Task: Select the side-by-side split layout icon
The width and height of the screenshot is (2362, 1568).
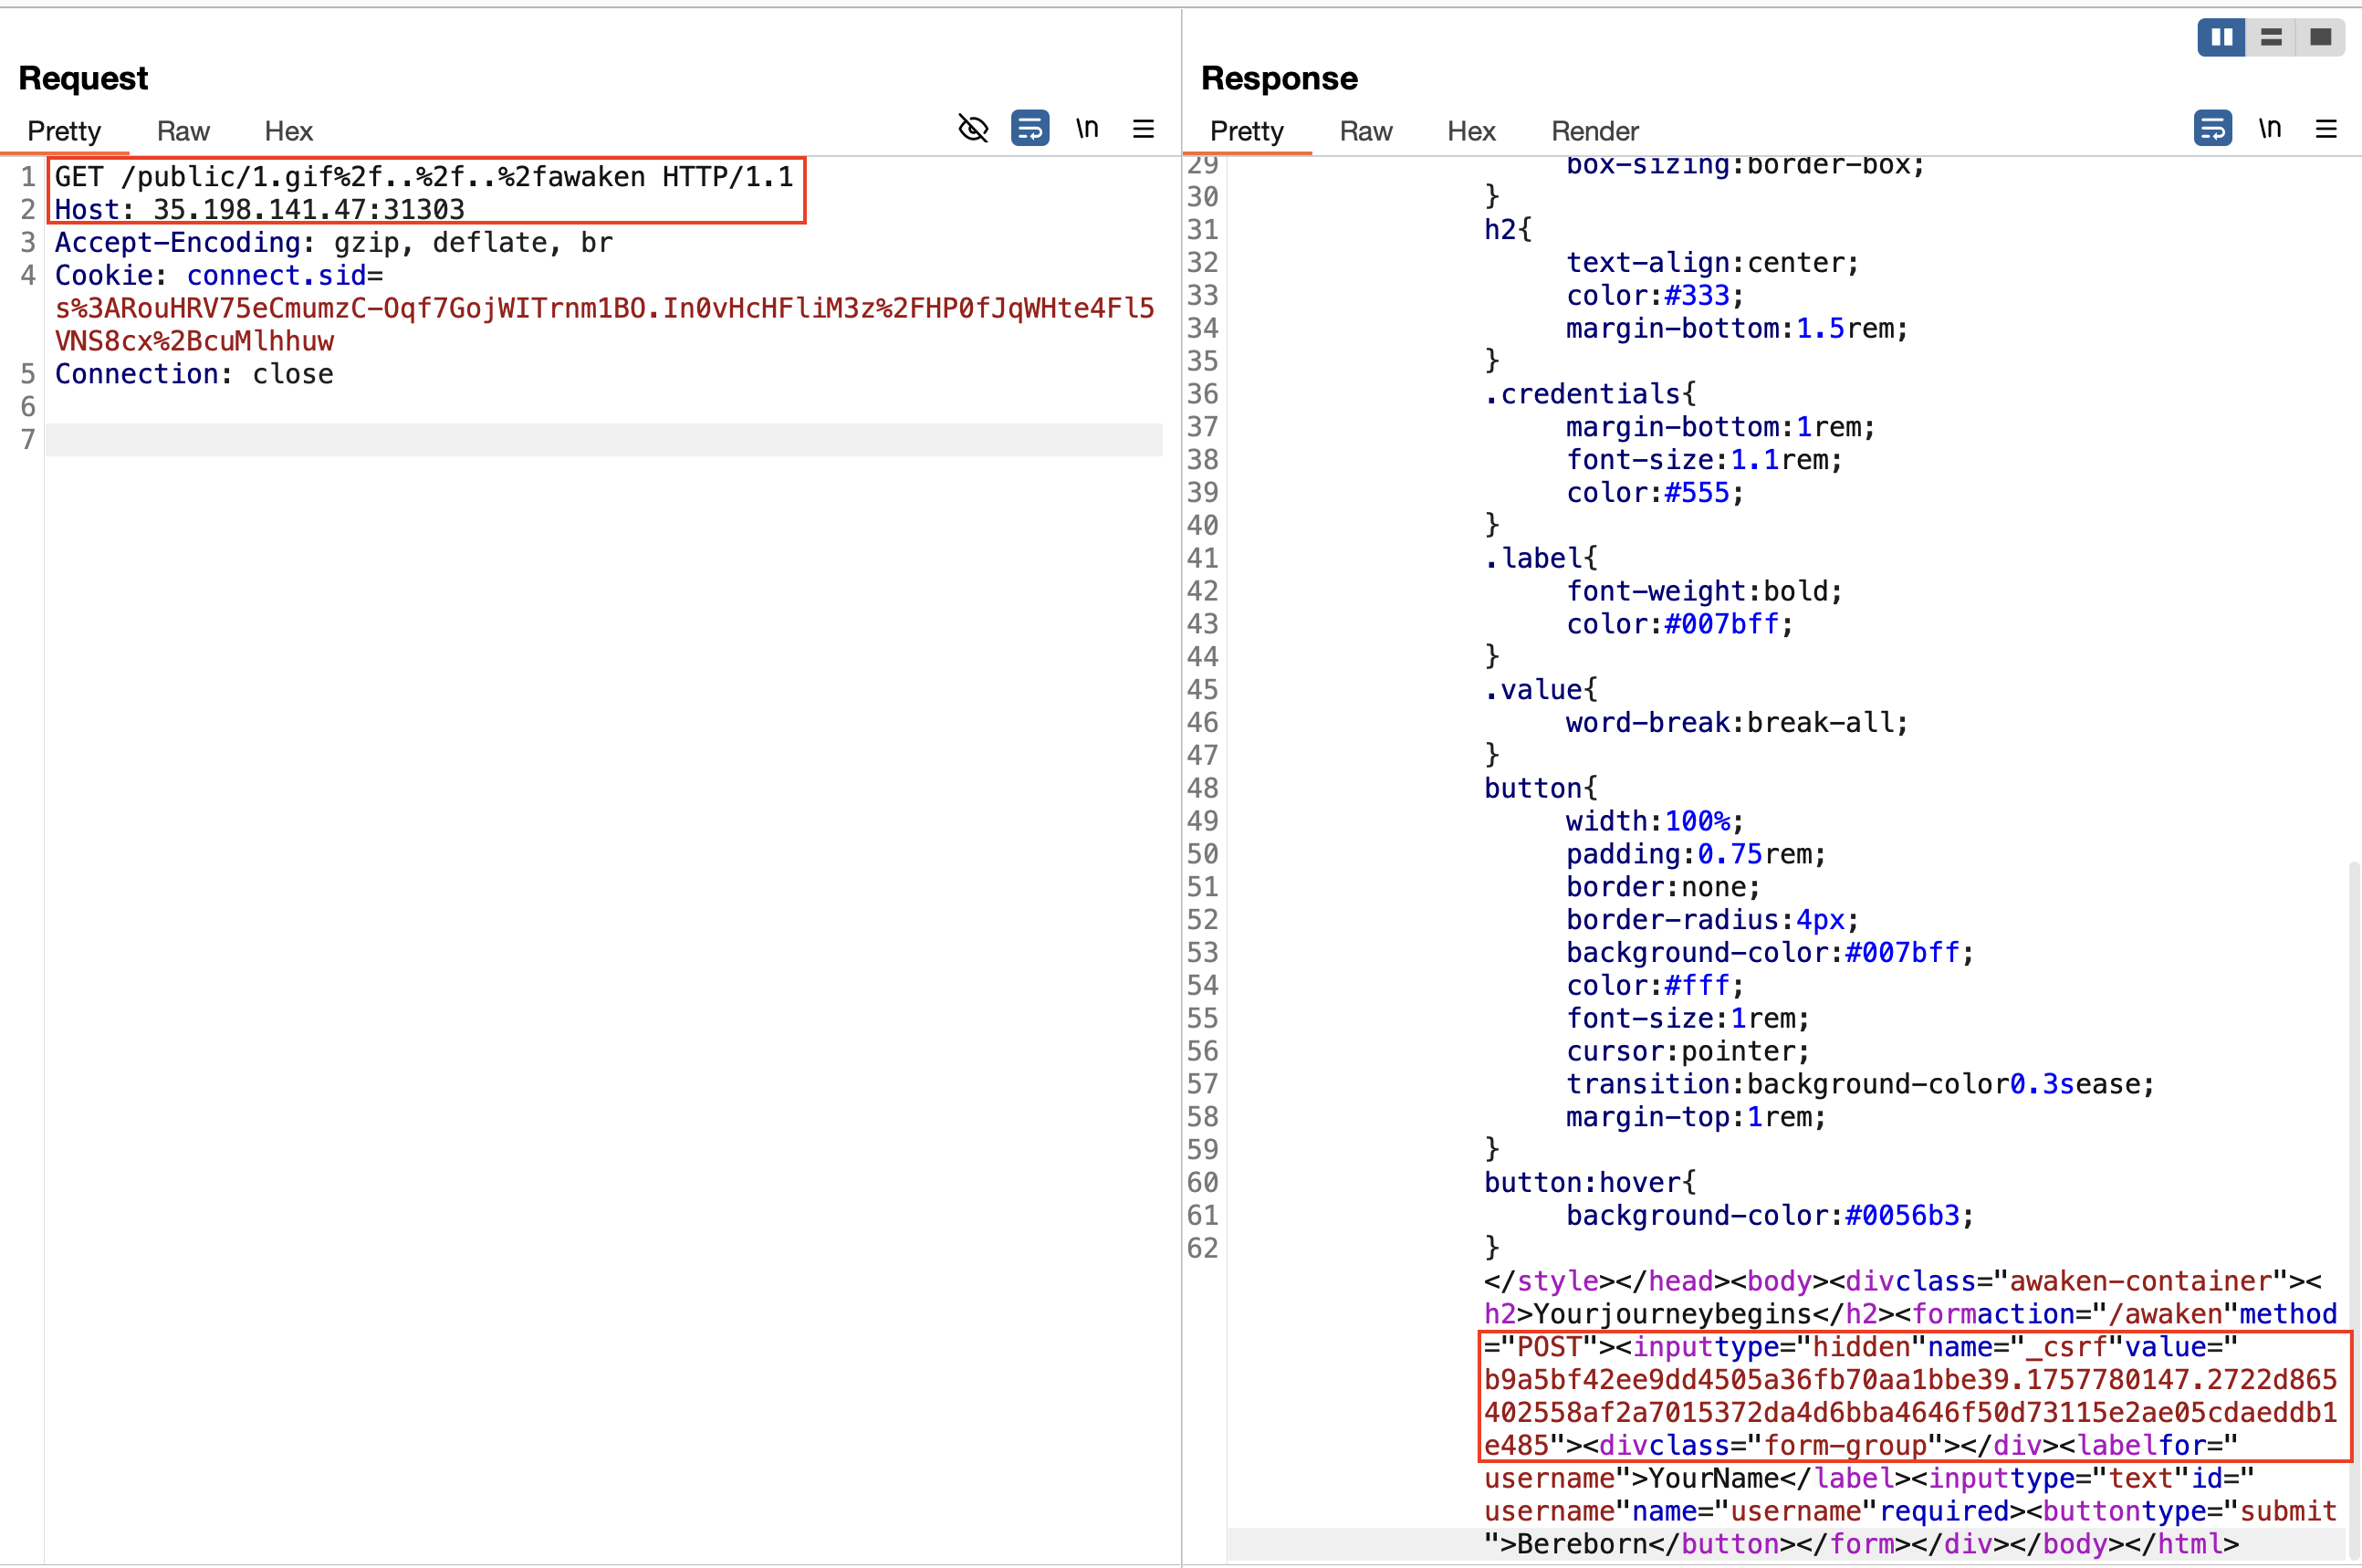Action: tap(2221, 38)
